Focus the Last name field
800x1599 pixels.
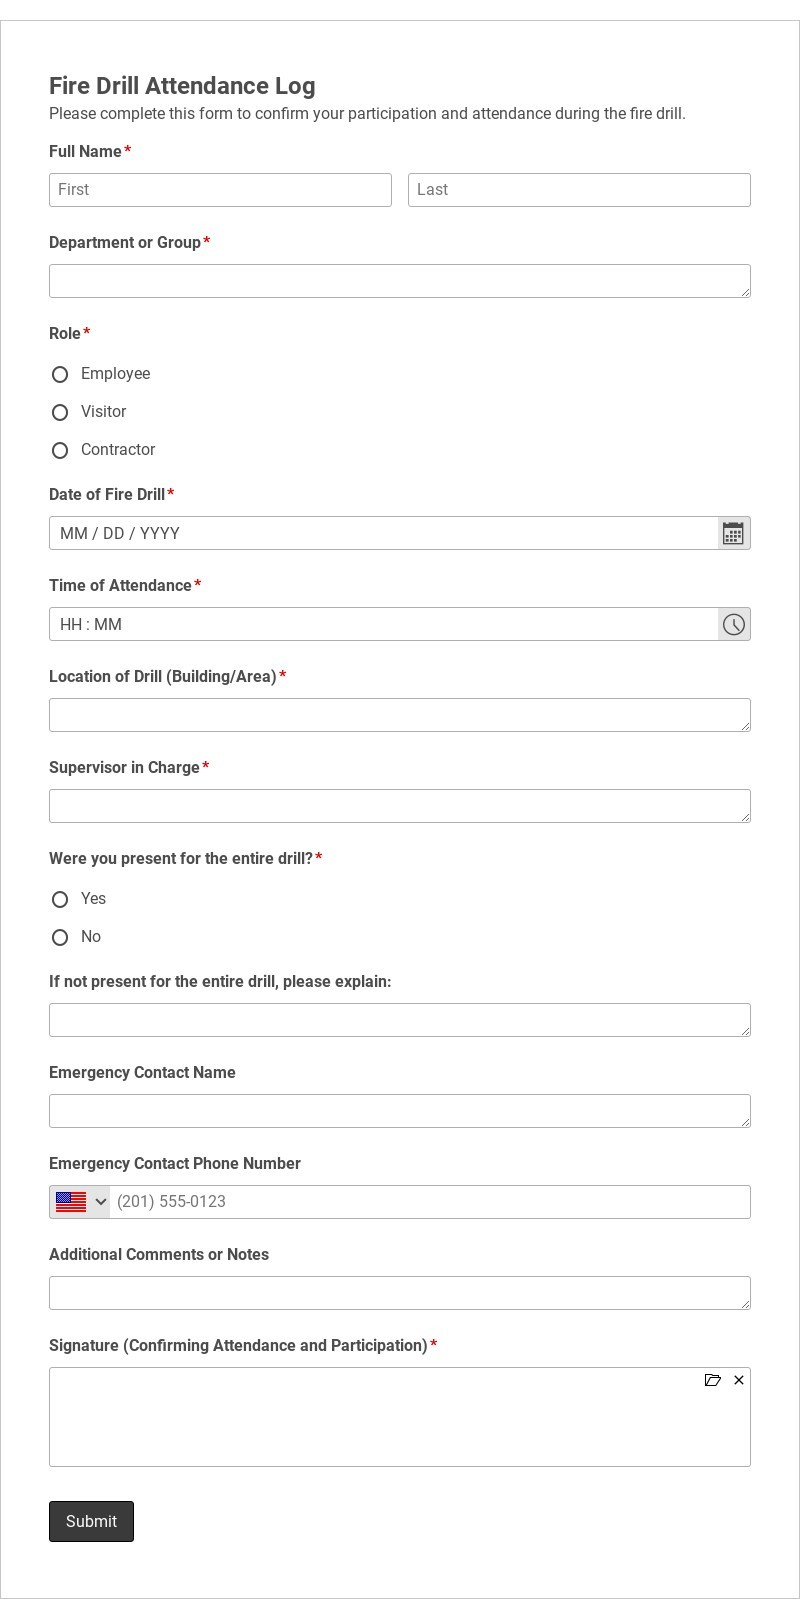click(x=579, y=190)
